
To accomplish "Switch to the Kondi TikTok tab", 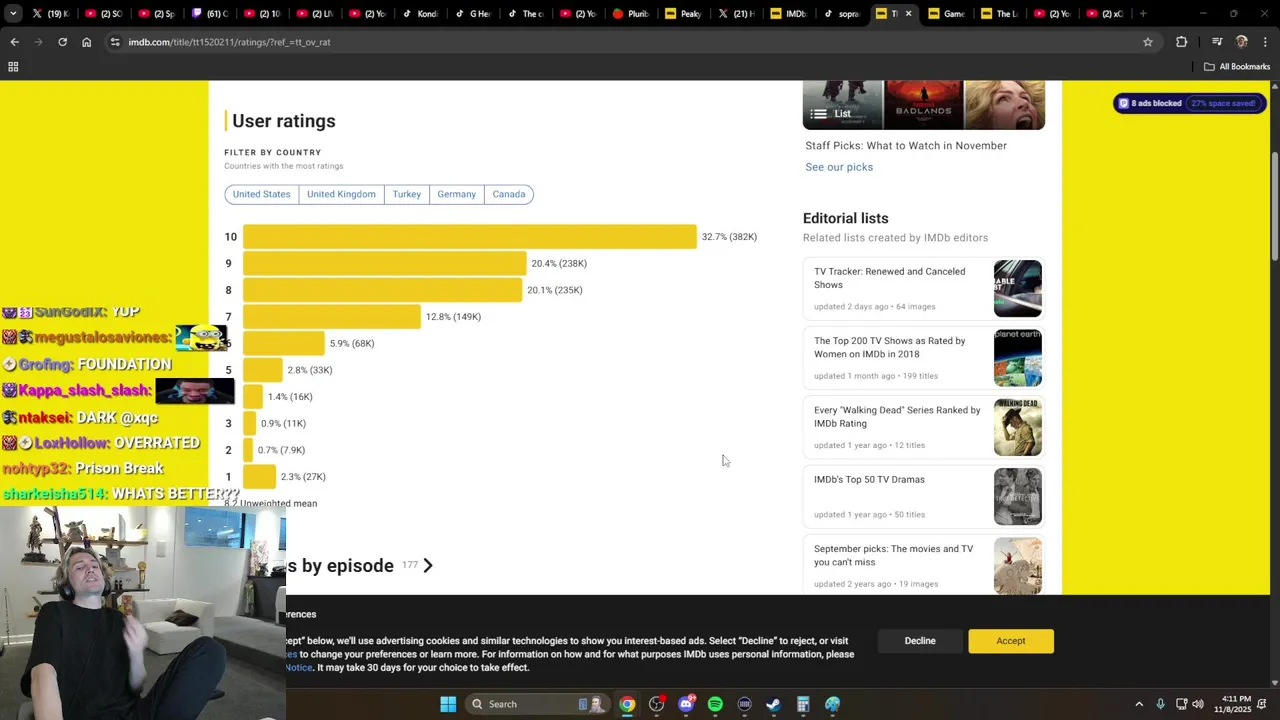I will tap(420, 14).
